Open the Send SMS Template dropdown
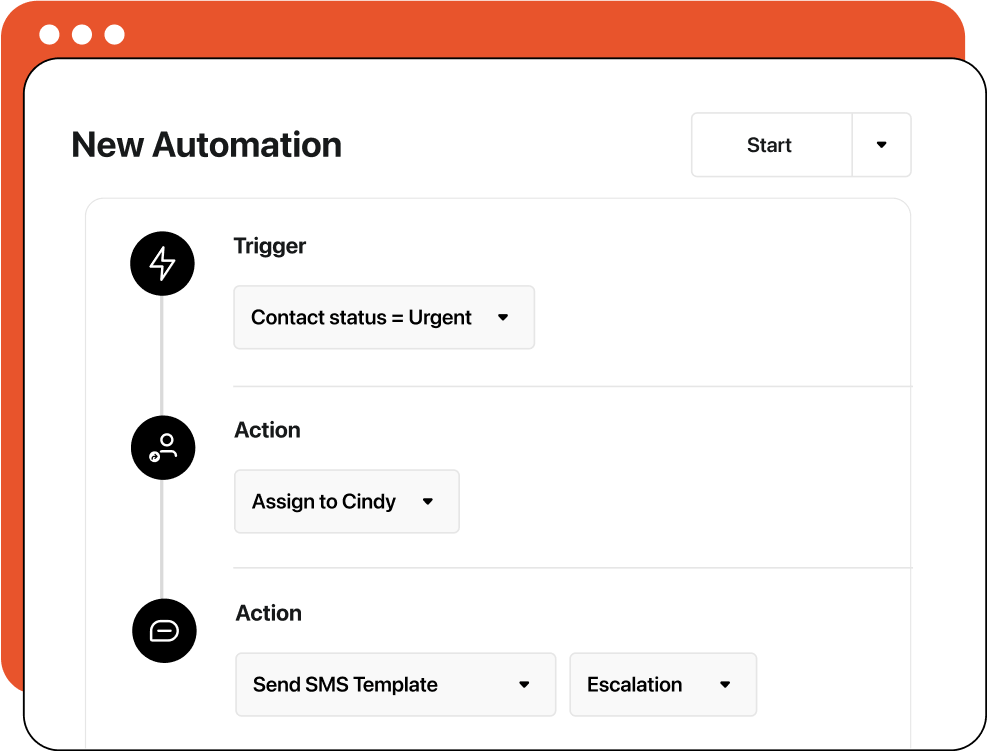 click(x=395, y=684)
